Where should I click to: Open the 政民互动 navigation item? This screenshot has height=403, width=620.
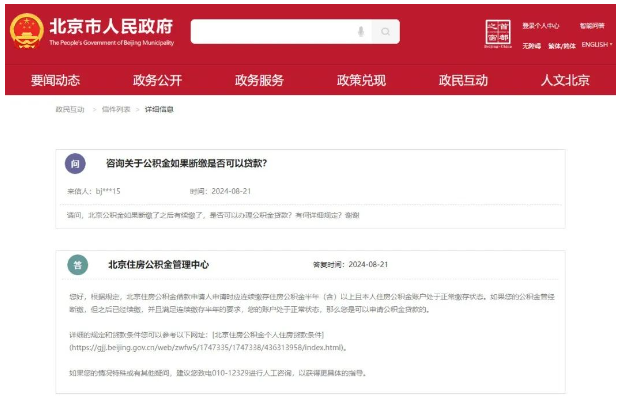[x=463, y=80]
